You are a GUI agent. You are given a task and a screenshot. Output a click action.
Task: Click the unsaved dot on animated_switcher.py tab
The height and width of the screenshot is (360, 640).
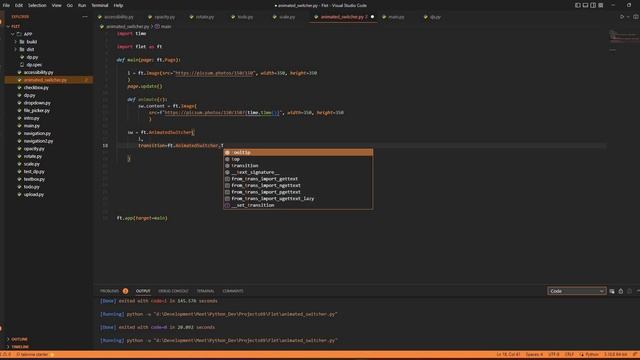click(x=372, y=17)
